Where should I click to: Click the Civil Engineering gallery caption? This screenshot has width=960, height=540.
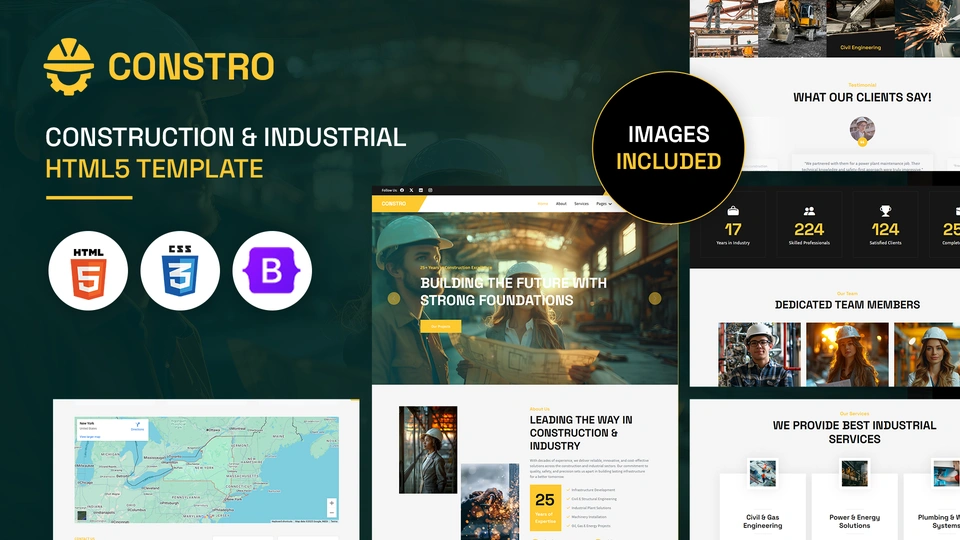[x=860, y=47]
